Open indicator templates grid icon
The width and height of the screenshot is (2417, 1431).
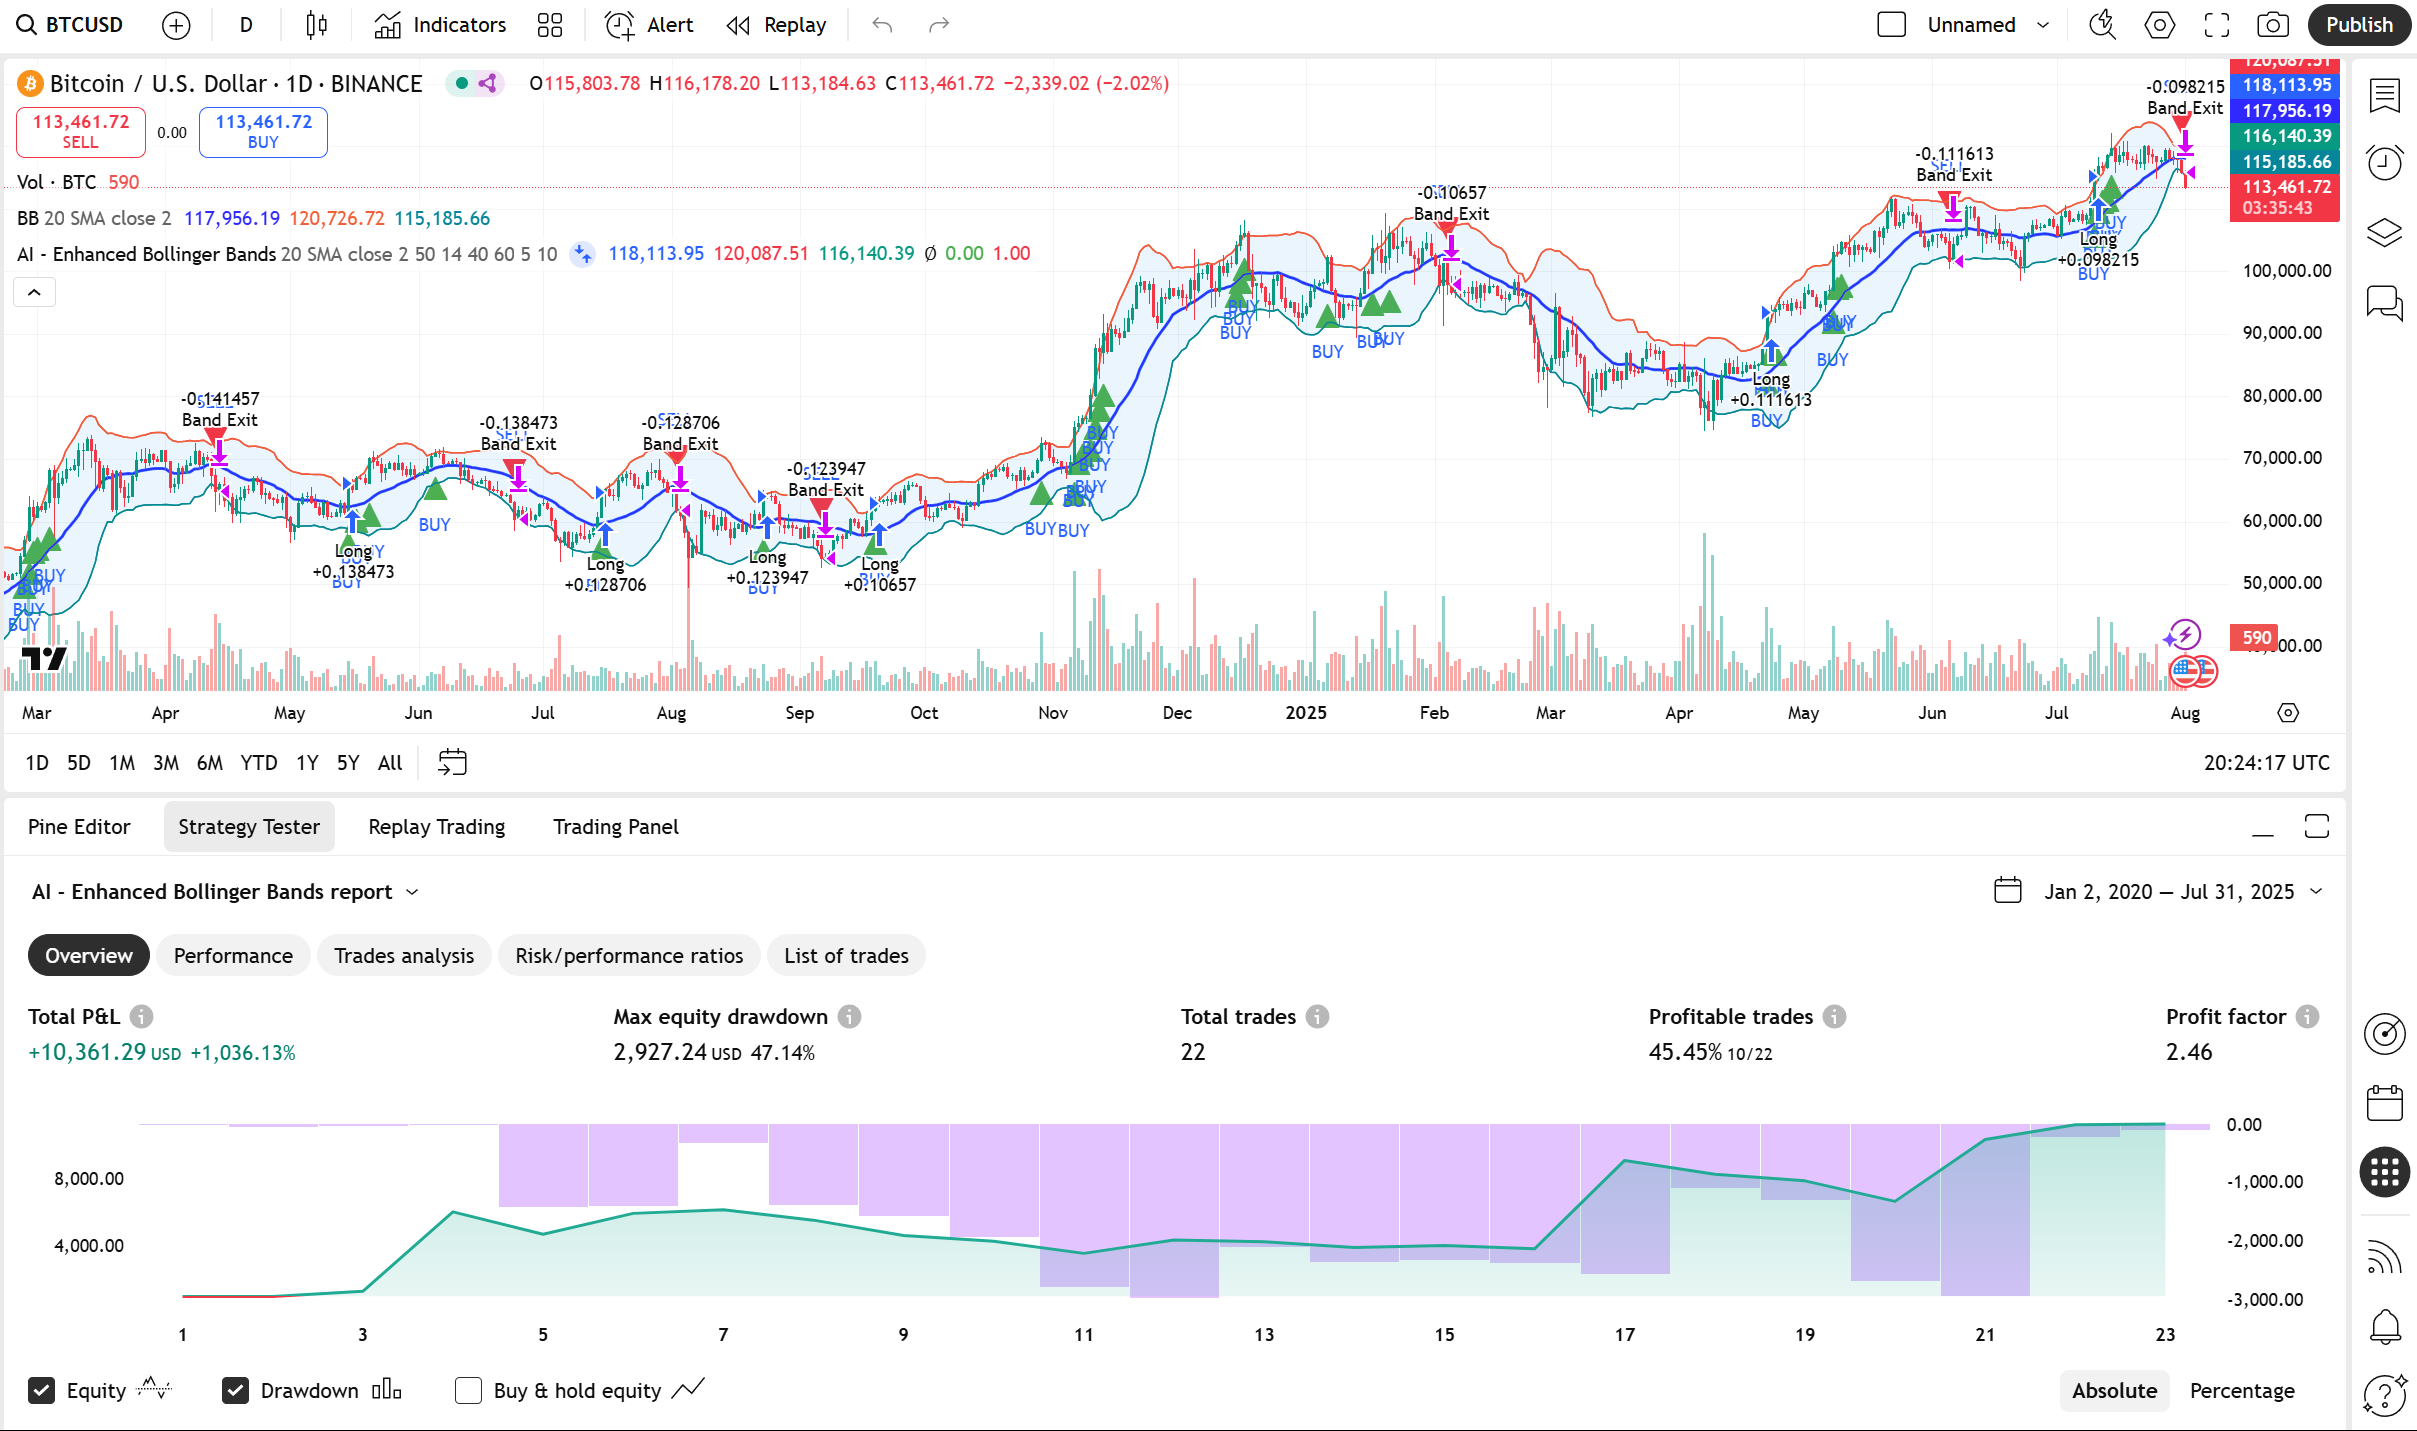click(550, 25)
